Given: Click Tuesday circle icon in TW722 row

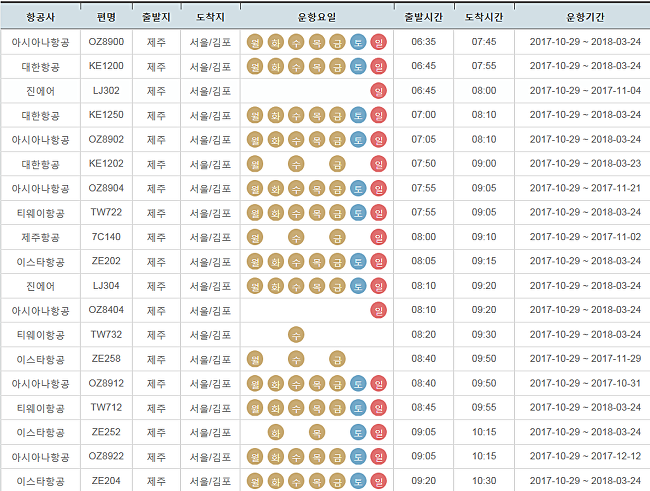Looking at the screenshot, I should [x=275, y=213].
